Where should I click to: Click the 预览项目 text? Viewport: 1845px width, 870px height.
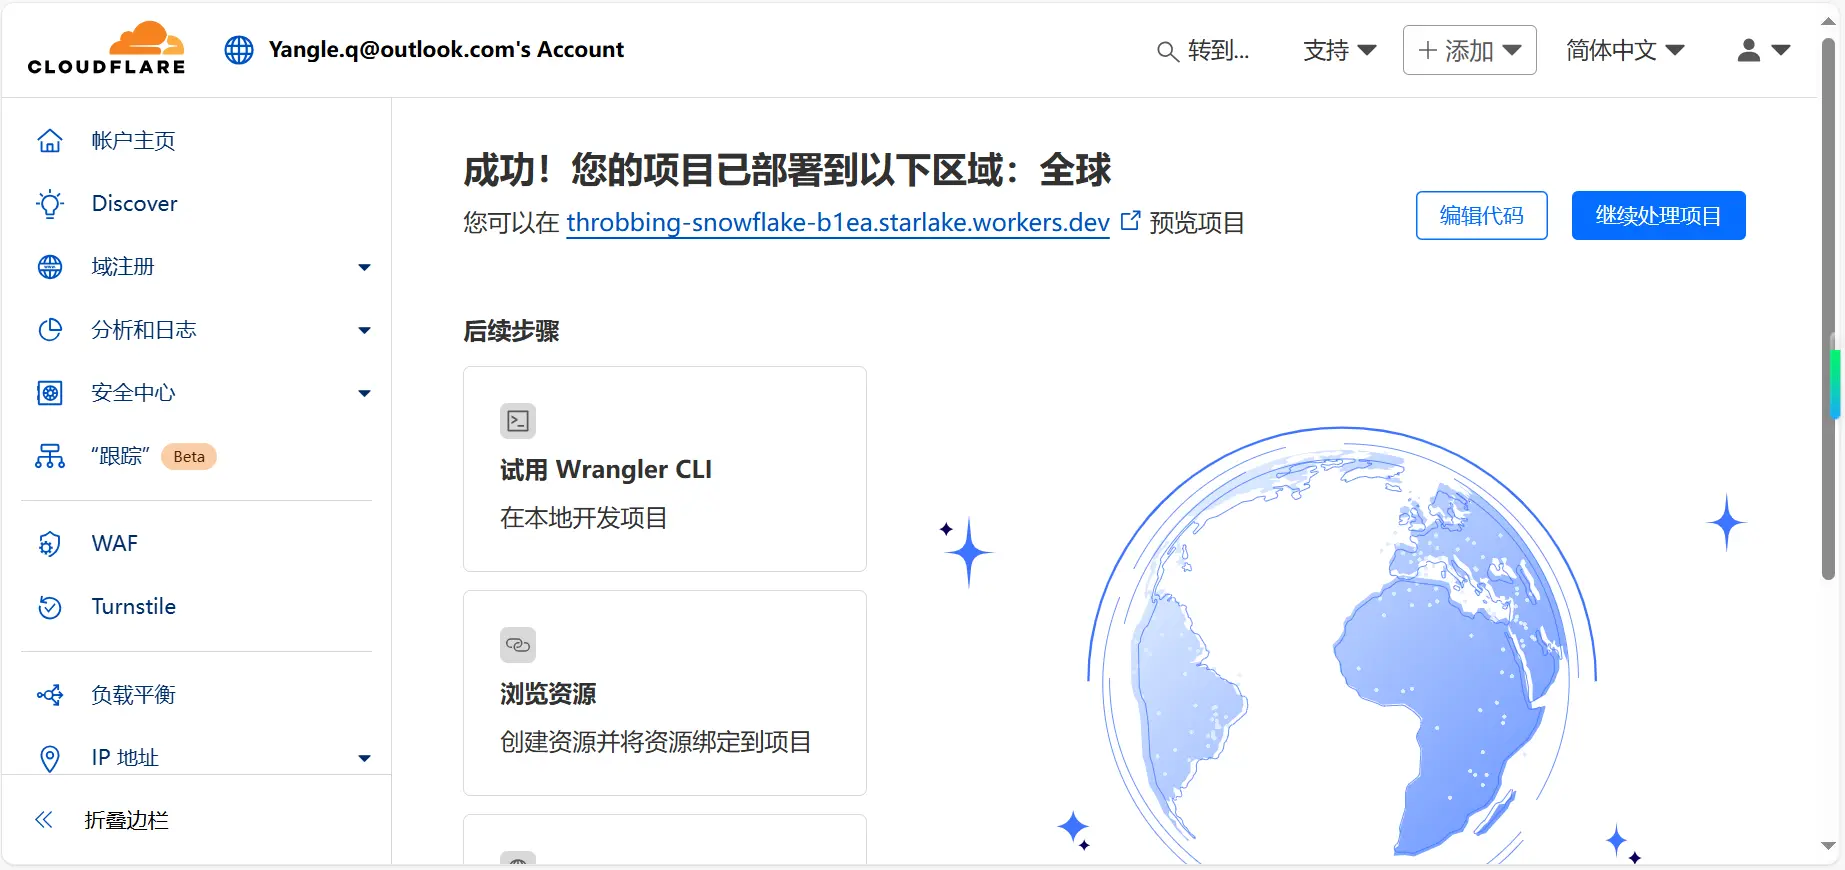1197,222
